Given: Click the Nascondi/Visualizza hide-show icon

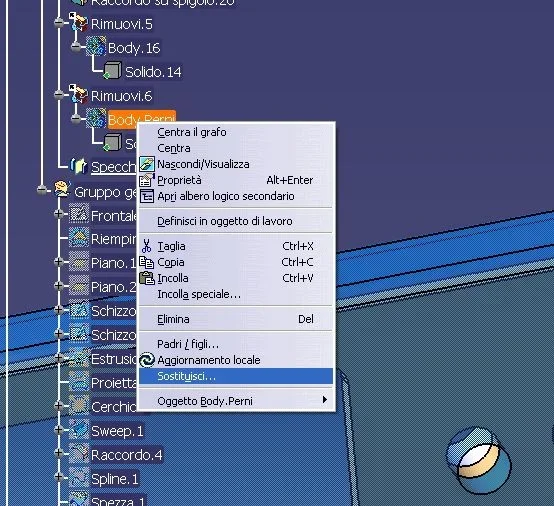Looking at the screenshot, I should (x=147, y=164).
